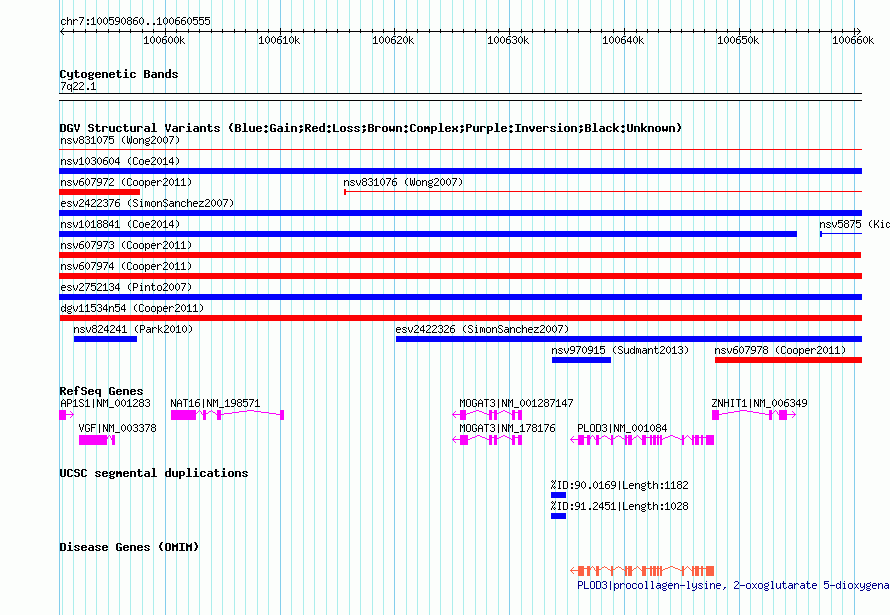Open the PLOD3 procollagen-lysine description link
890x615 pixels.
click(x=732, y=585)
